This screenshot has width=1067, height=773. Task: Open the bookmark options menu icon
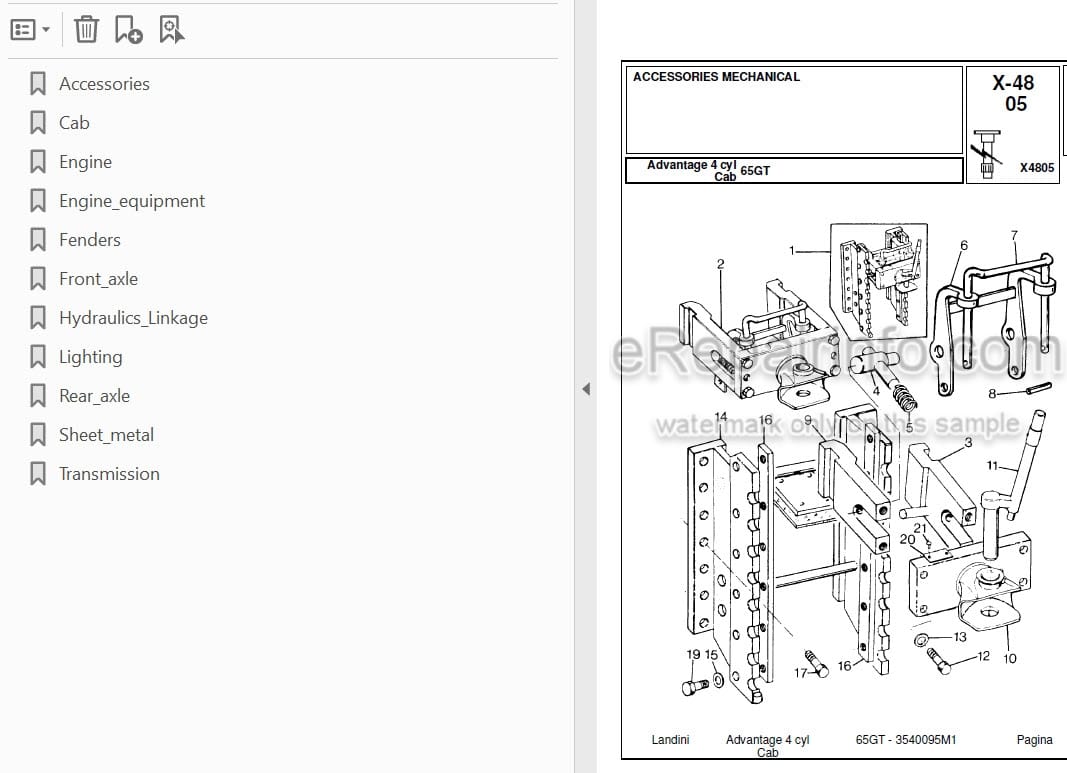[22, 30]
